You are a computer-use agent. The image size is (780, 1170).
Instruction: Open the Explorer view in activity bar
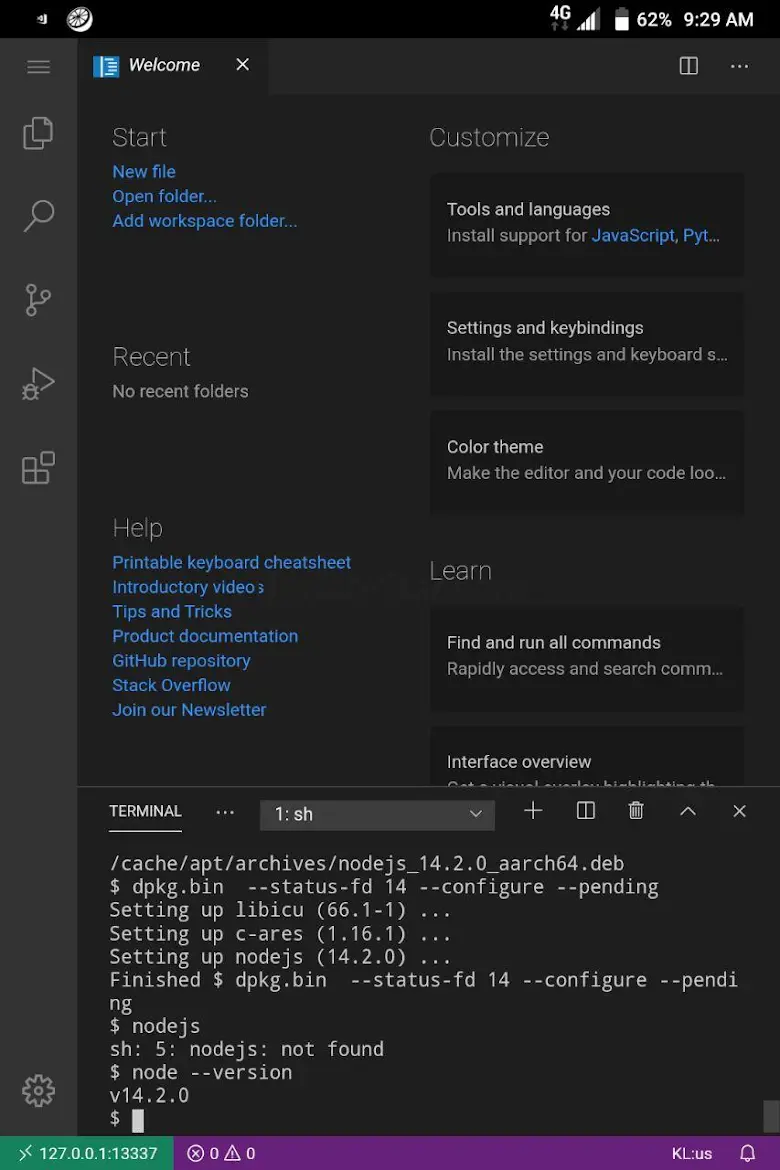[38, 134]
